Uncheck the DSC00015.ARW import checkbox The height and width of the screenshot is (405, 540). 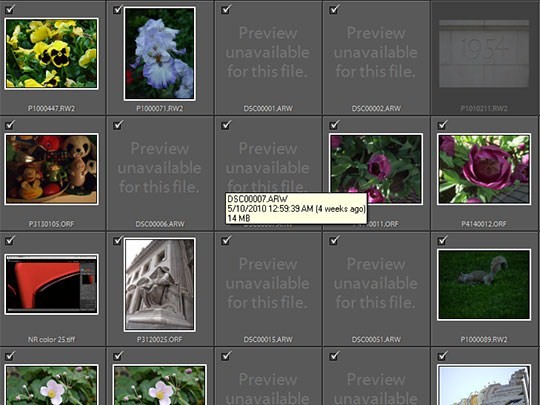[x=226, y=240]
